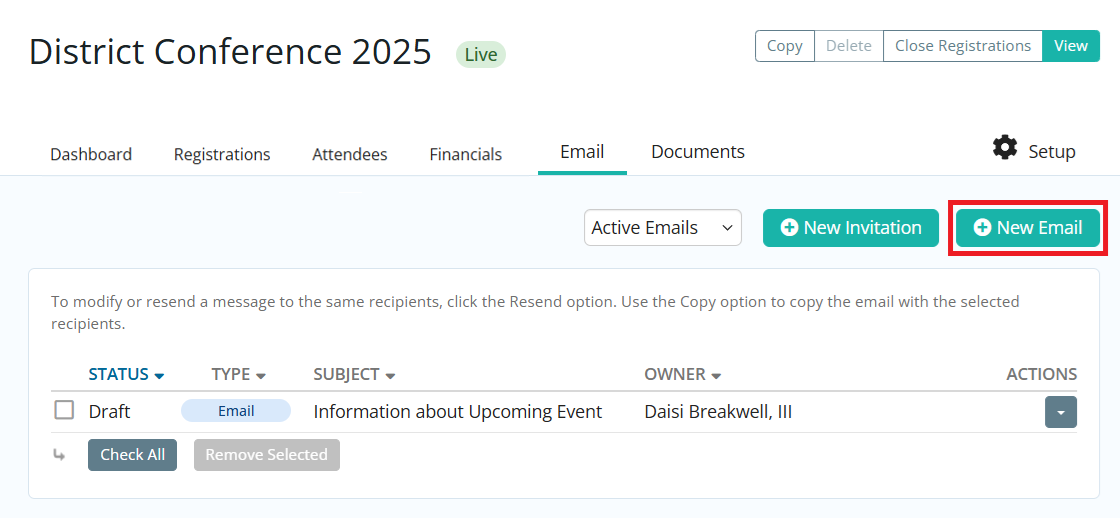
Task: Open the Information about Upcoming Event email
Action: point(458,411)
